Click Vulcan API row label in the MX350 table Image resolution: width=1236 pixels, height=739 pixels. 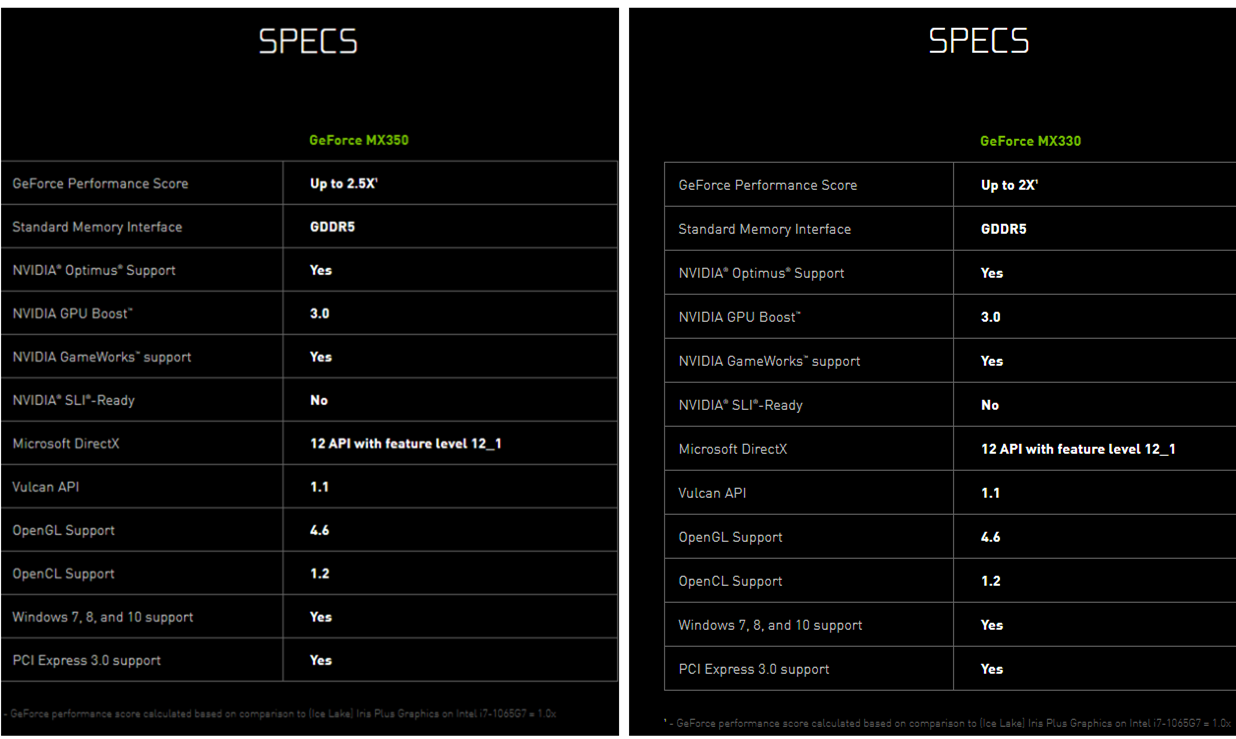(x=45, y=487)
